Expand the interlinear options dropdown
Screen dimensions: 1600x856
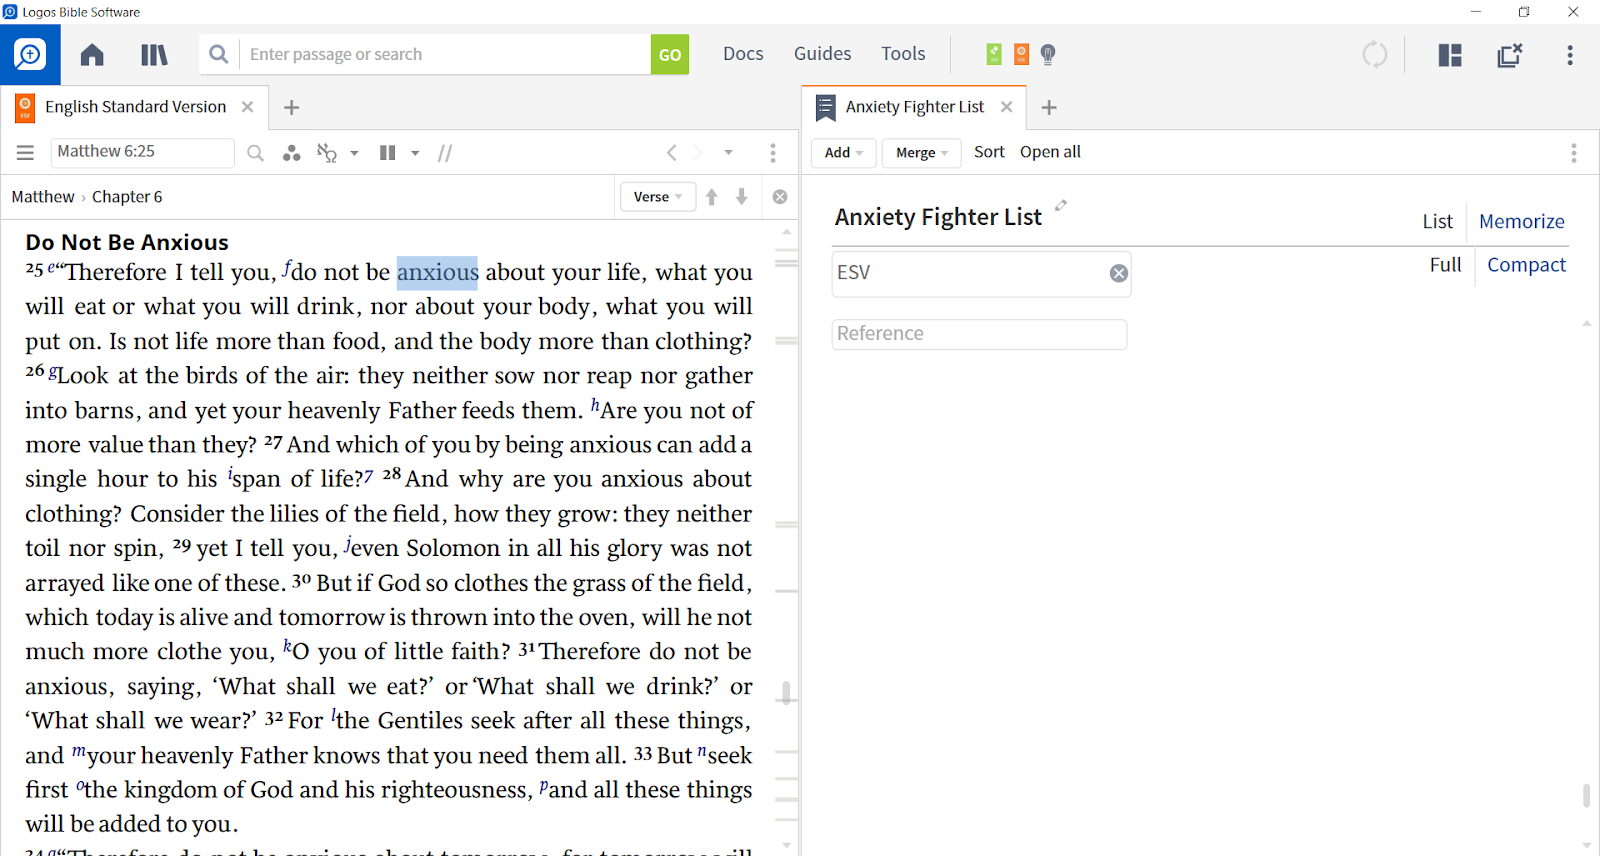tap(354, 154)
